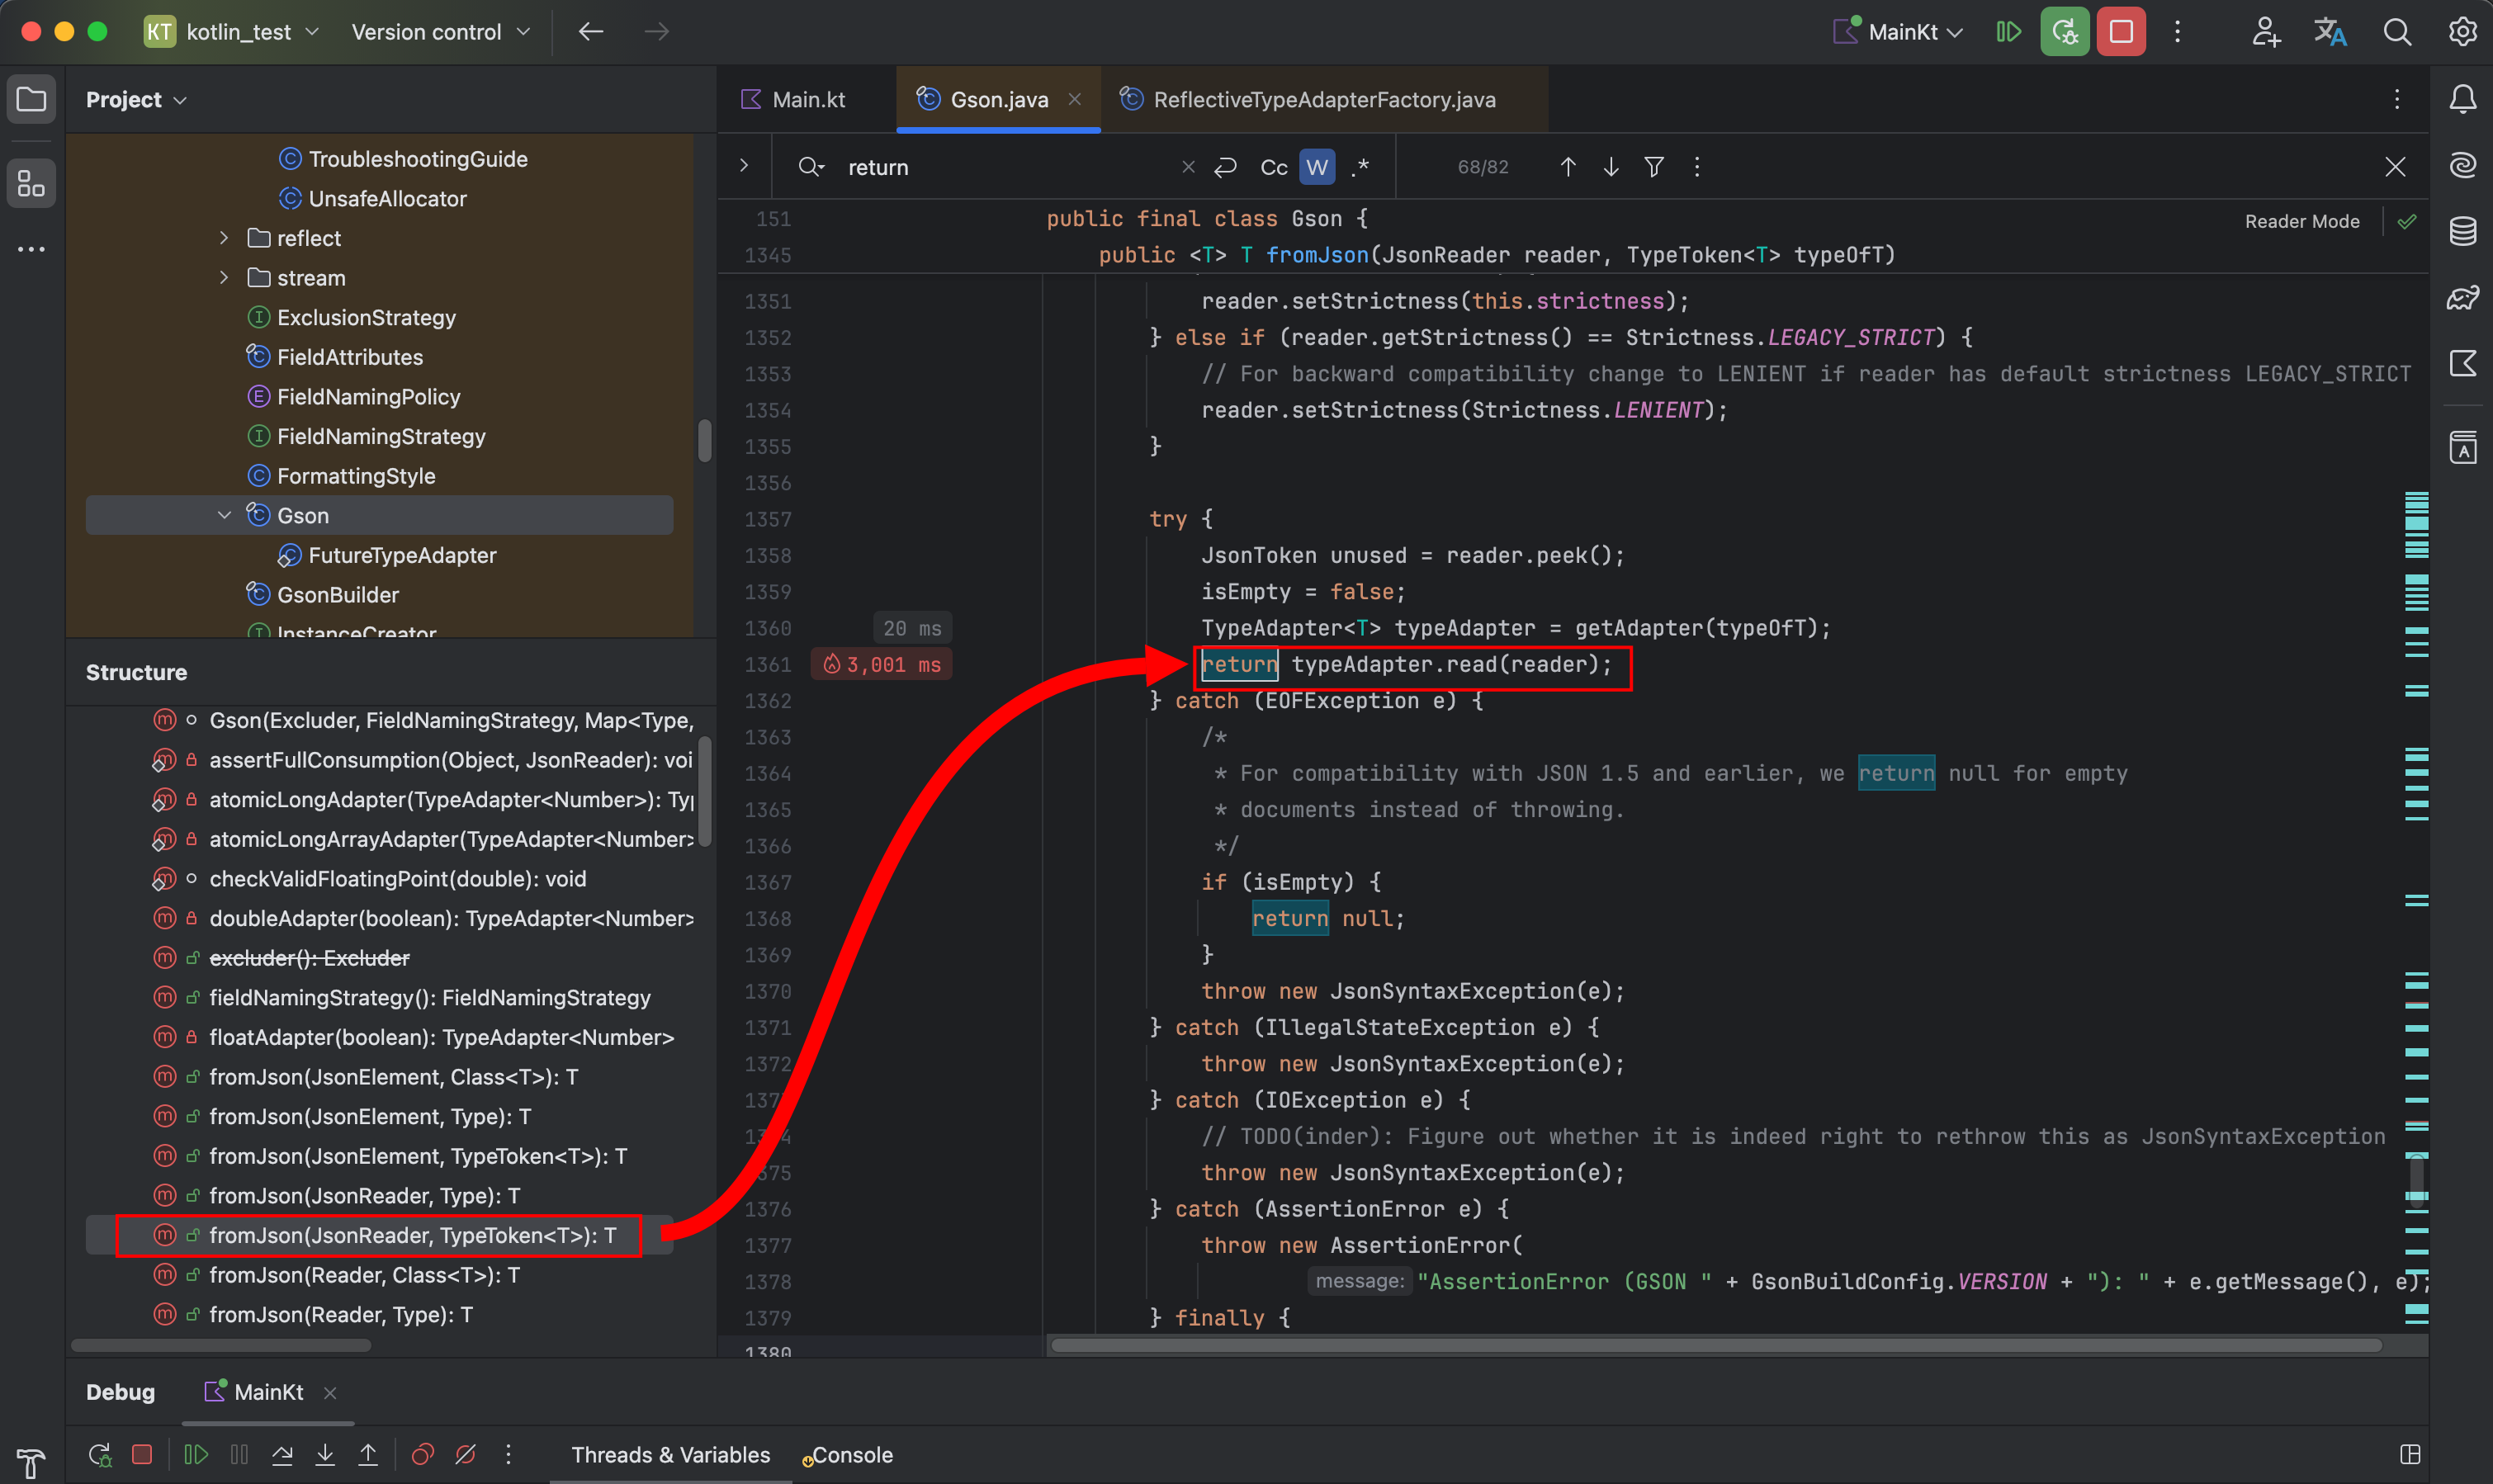Open Search Everywhere via magnifier icon
This screenshot has width=2493, height=1484.
coord(2397,31)
